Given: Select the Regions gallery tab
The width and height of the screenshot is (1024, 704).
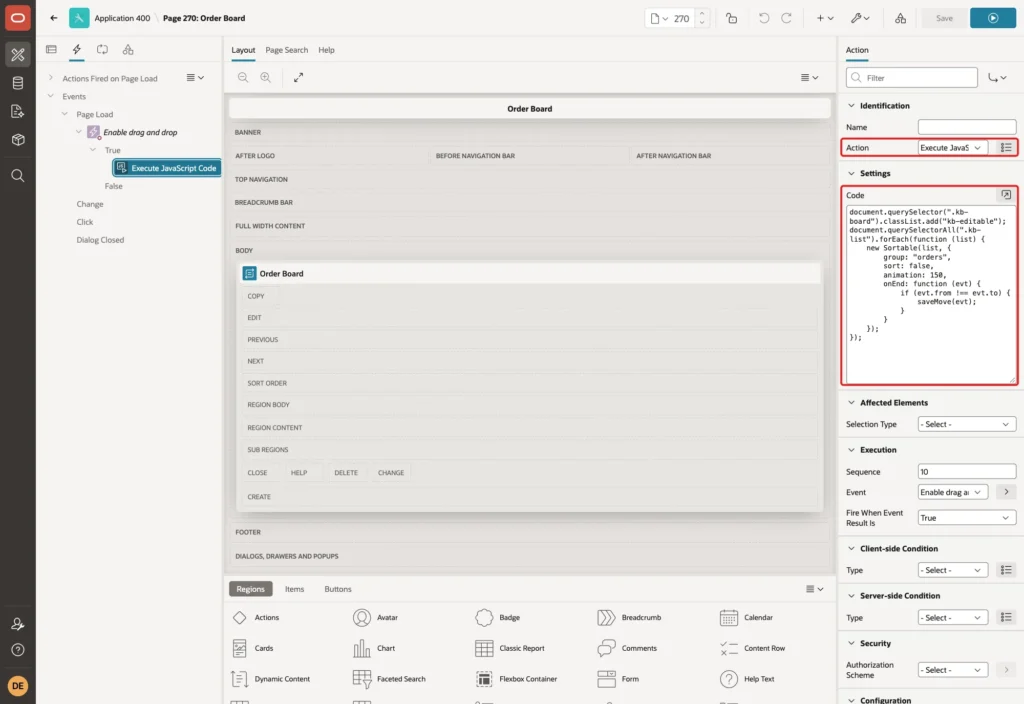Looking at the screenshot, I should tap(250, 589).
